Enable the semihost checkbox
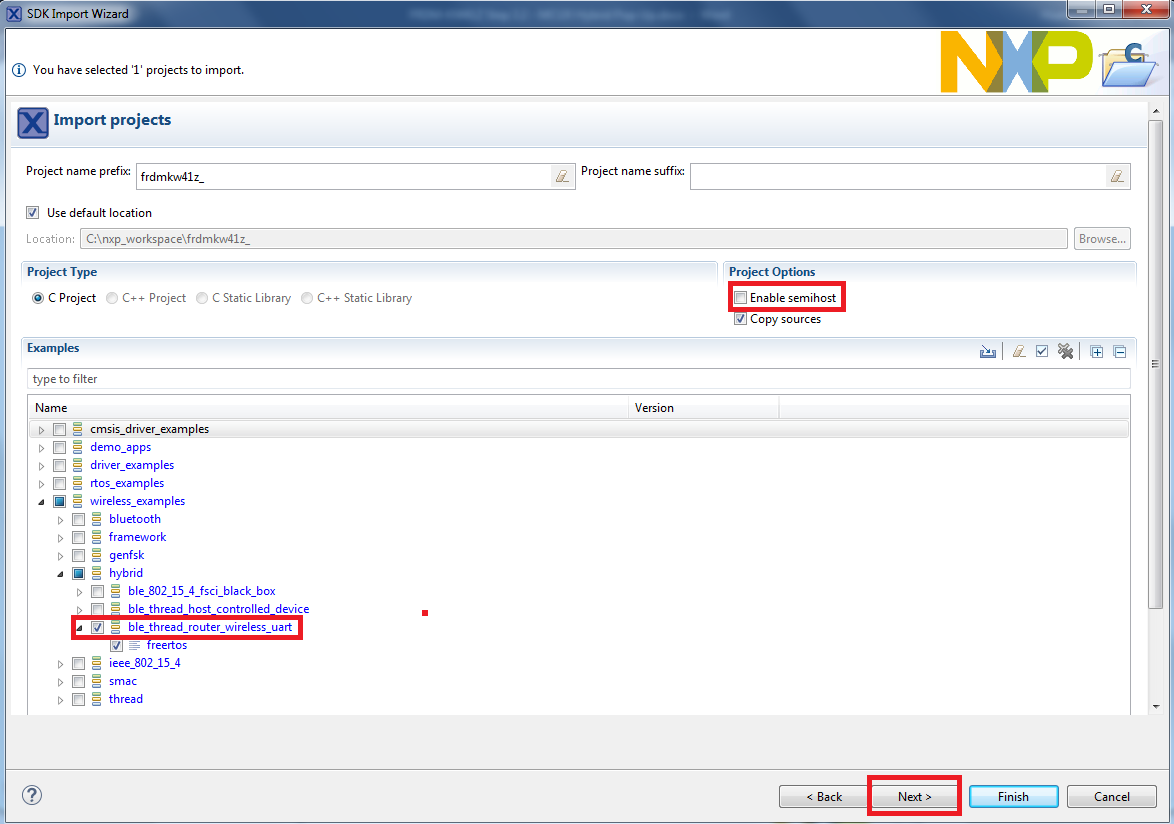The image size is (1174, 824). (740, 298)
